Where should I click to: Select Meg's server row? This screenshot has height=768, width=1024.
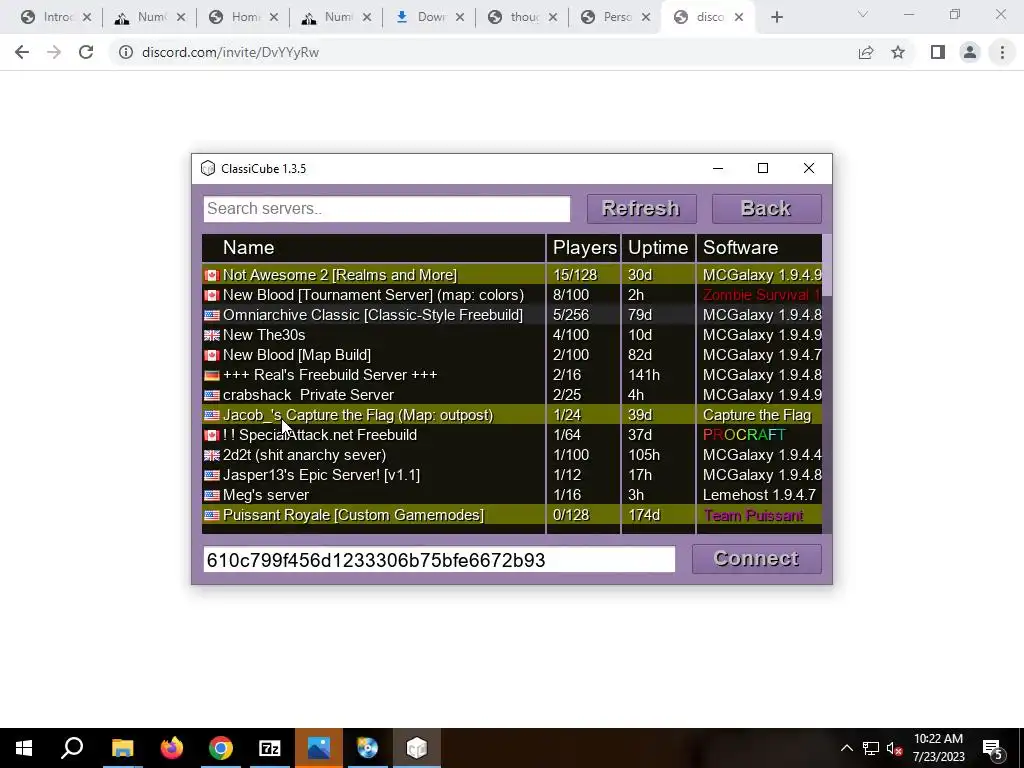click(x=512, y=495)
